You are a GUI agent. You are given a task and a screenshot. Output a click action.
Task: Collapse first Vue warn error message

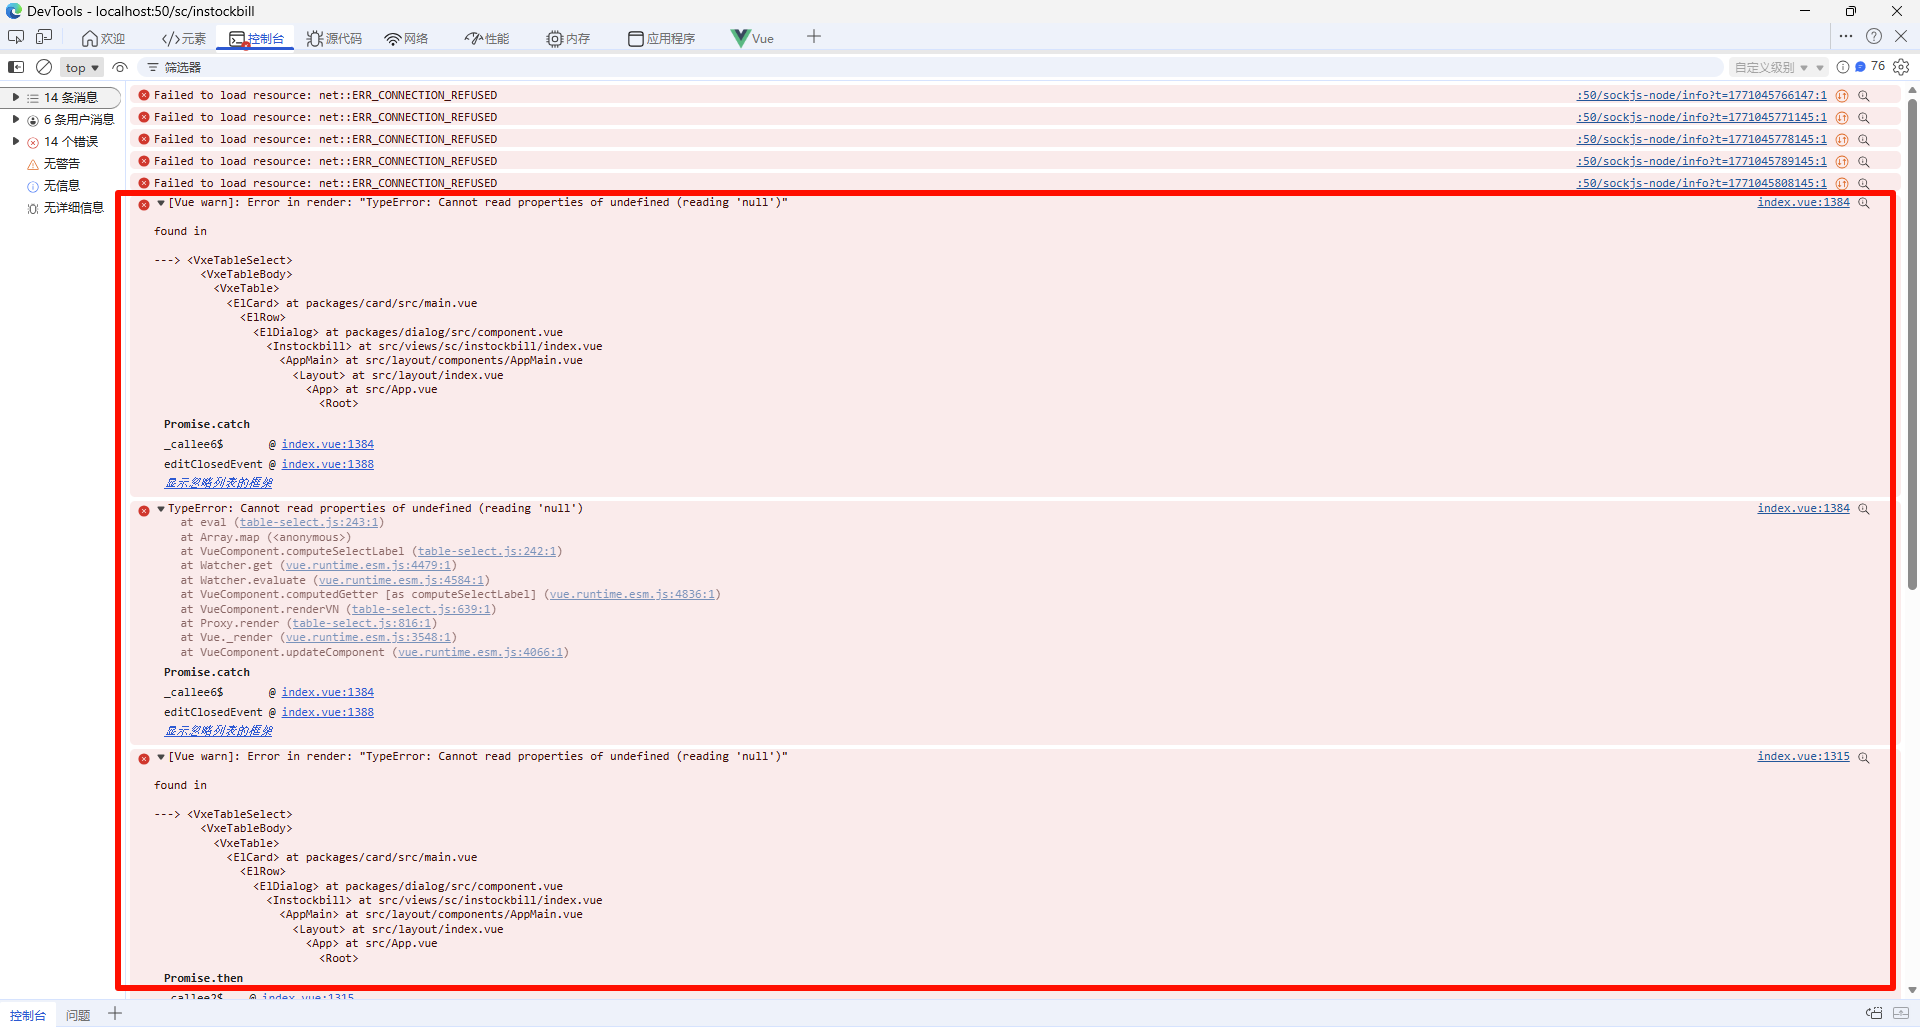pos(161,203)
